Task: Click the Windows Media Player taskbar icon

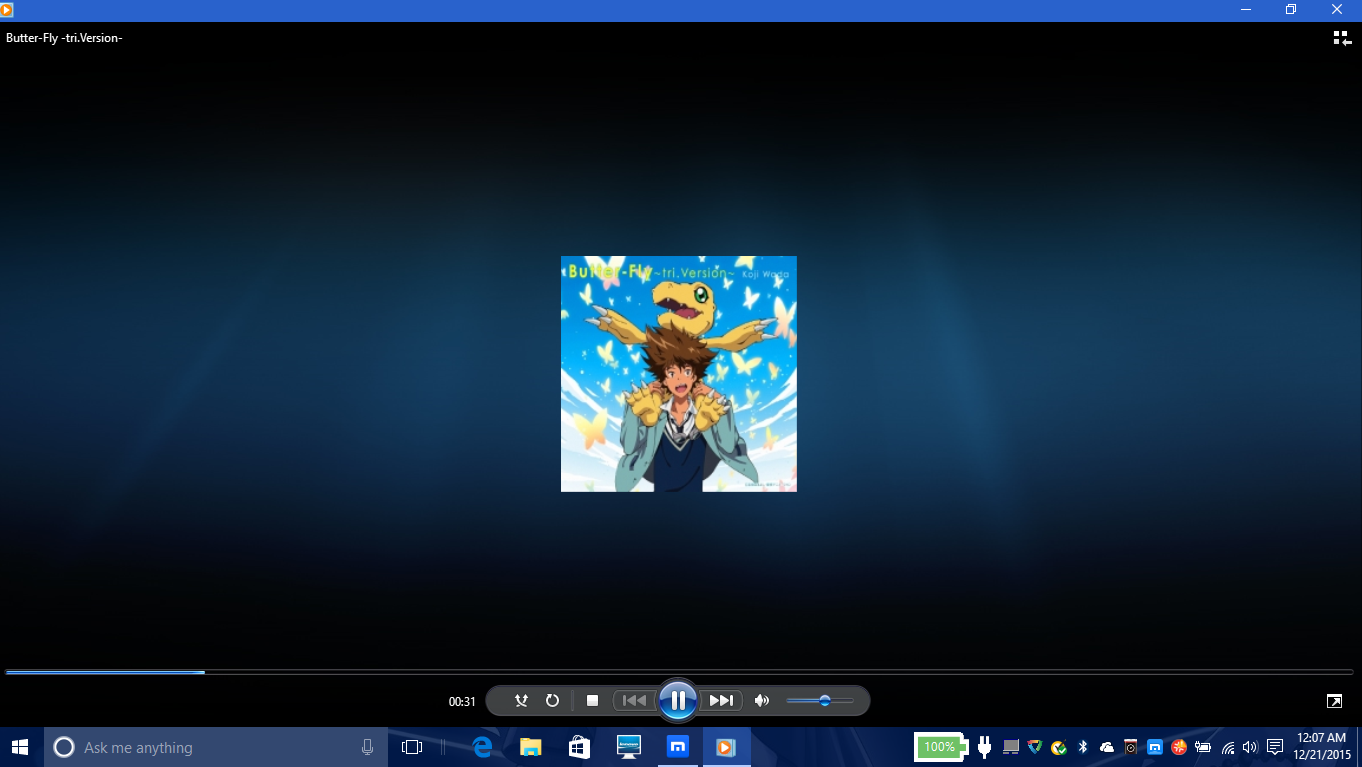Action: 726,747
